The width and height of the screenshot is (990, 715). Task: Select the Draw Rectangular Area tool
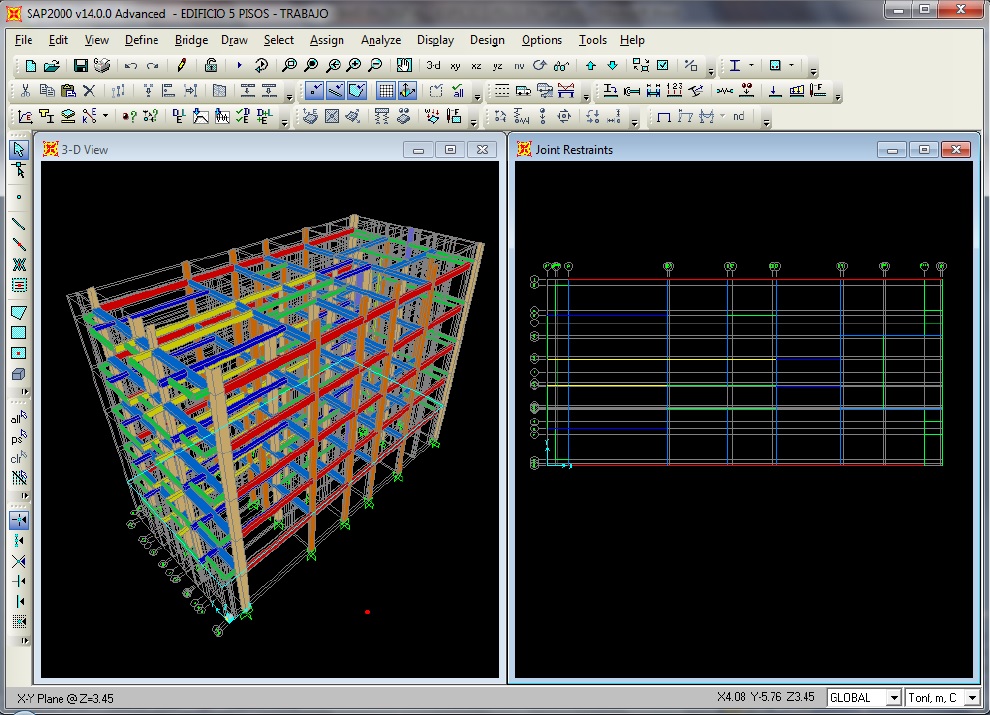(x=19, y=332)
